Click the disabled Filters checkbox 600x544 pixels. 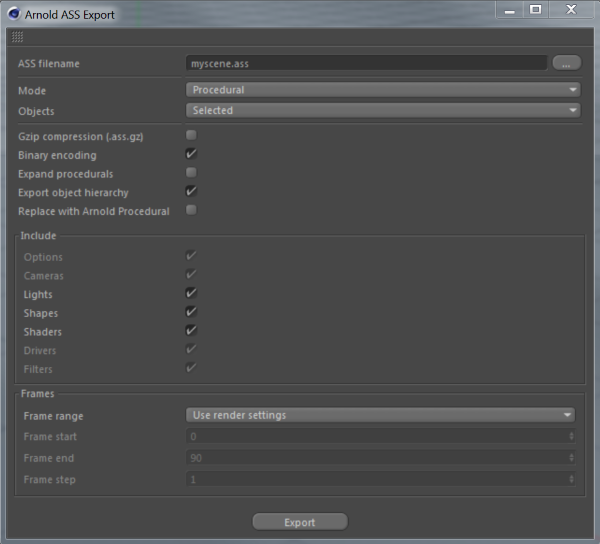point(191,368)
